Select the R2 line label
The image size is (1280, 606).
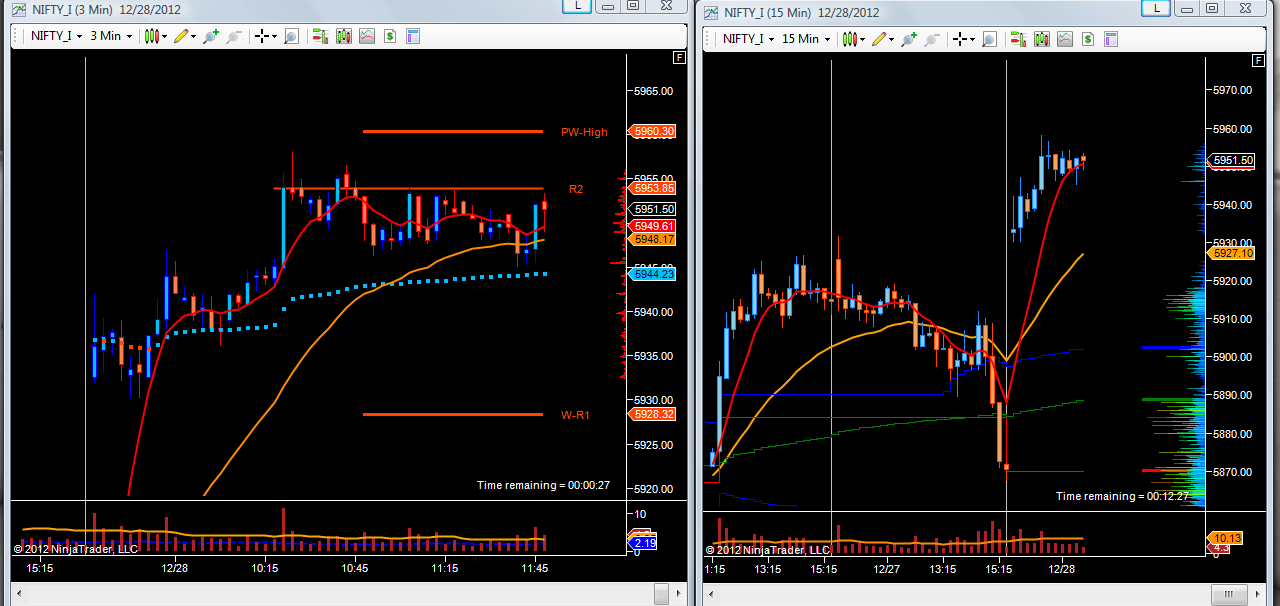pyautogui.click(x=576, y=189)
